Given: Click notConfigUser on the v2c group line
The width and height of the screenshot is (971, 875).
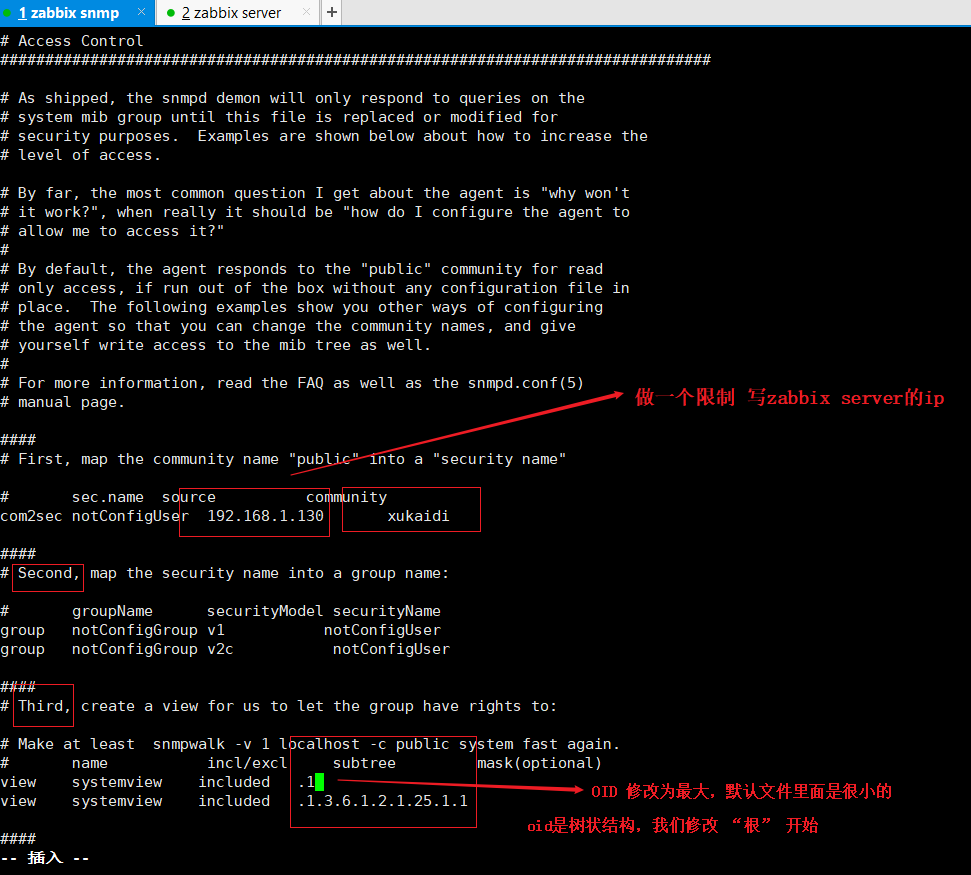Looking at the screenshot, I should coord(391,649).
